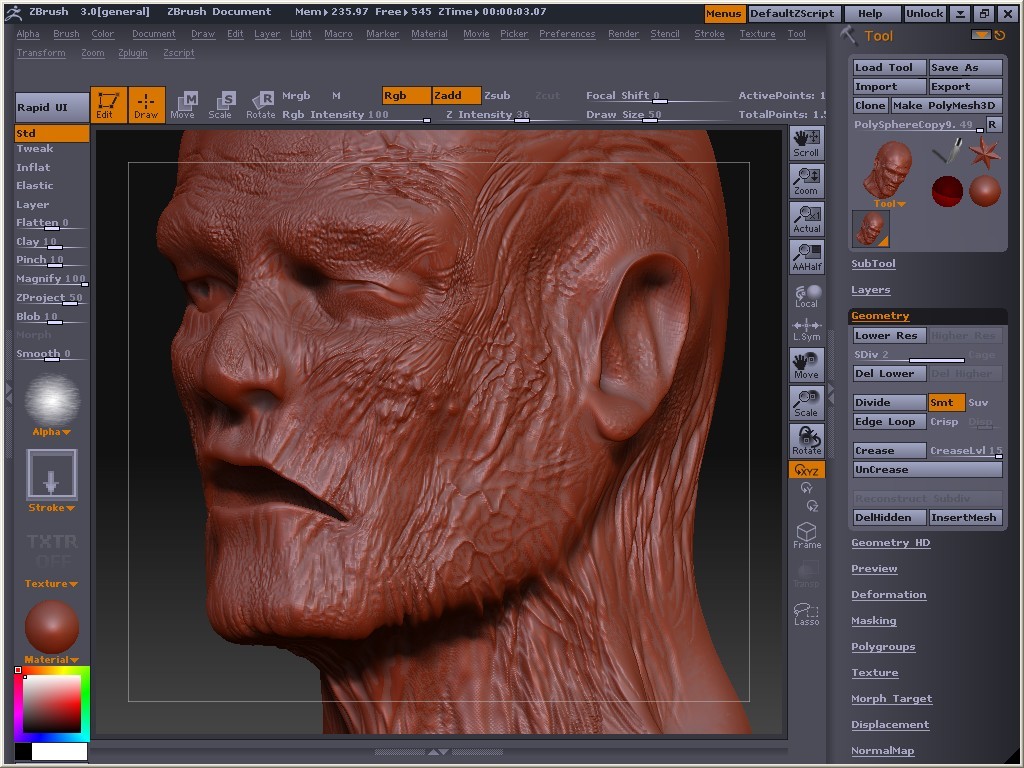Click the PolySphereCopy9 head thumbnail below Tool
Viewport: 1024px width, 768px height.
point(871,229)
